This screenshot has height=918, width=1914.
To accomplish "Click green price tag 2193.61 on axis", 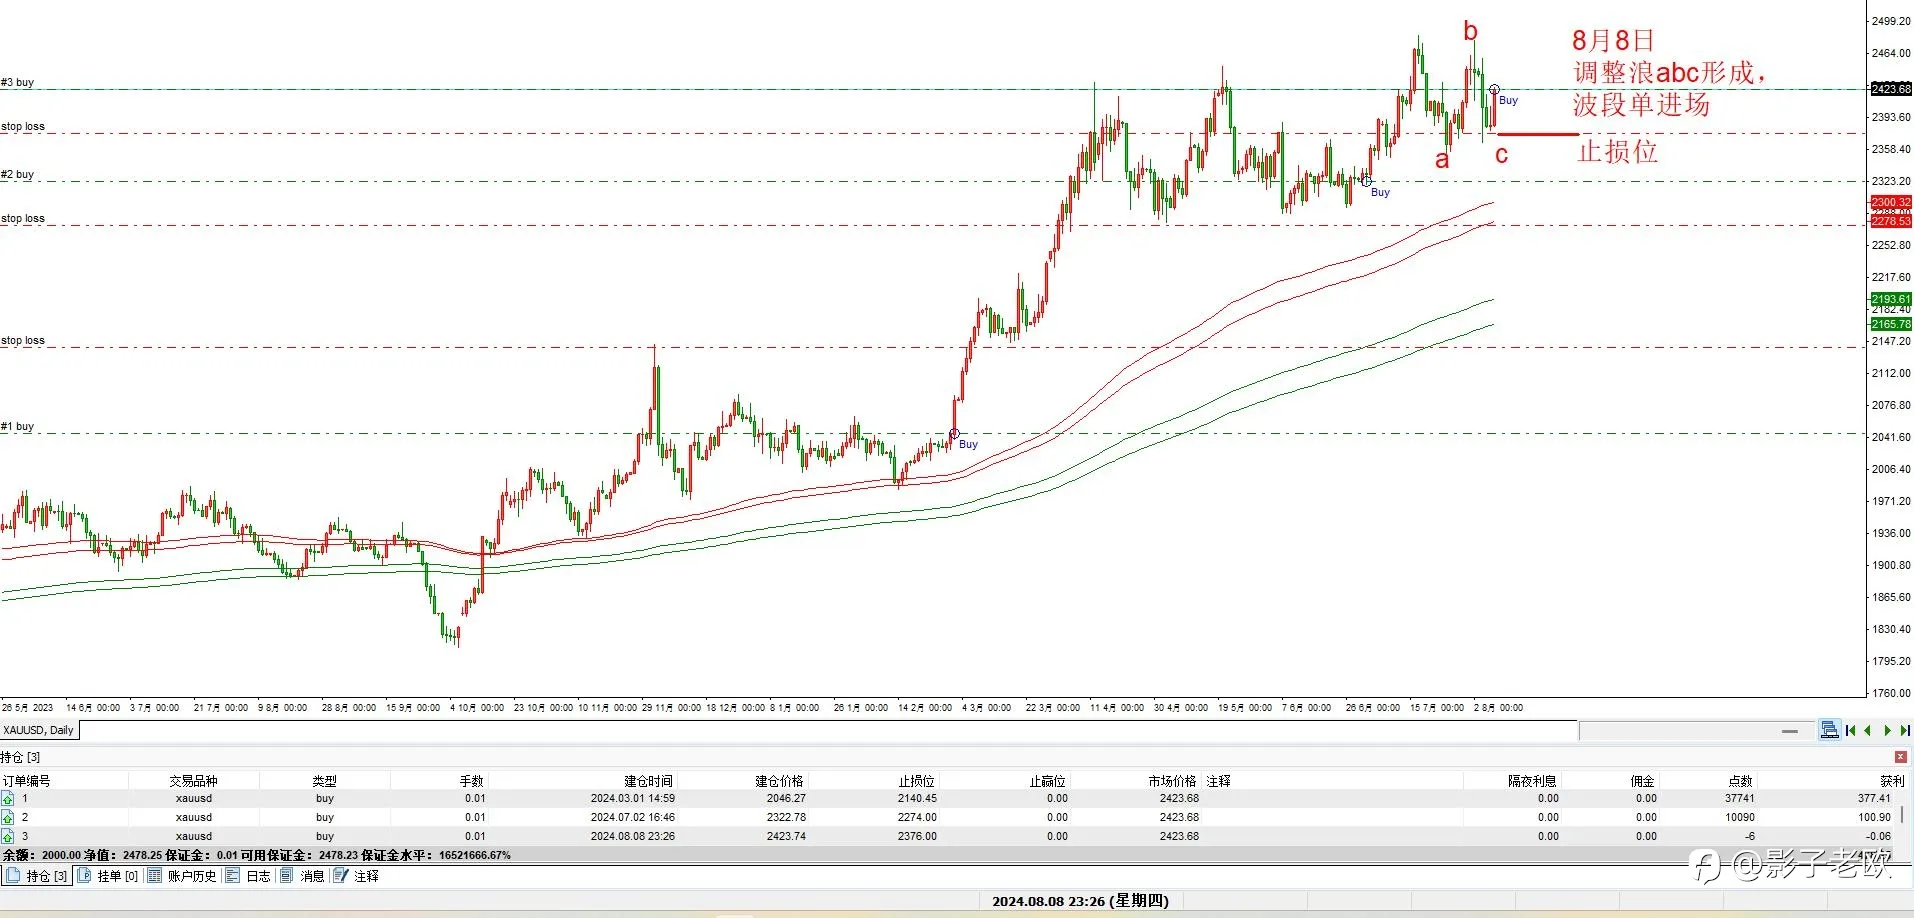I will 1891,299.
